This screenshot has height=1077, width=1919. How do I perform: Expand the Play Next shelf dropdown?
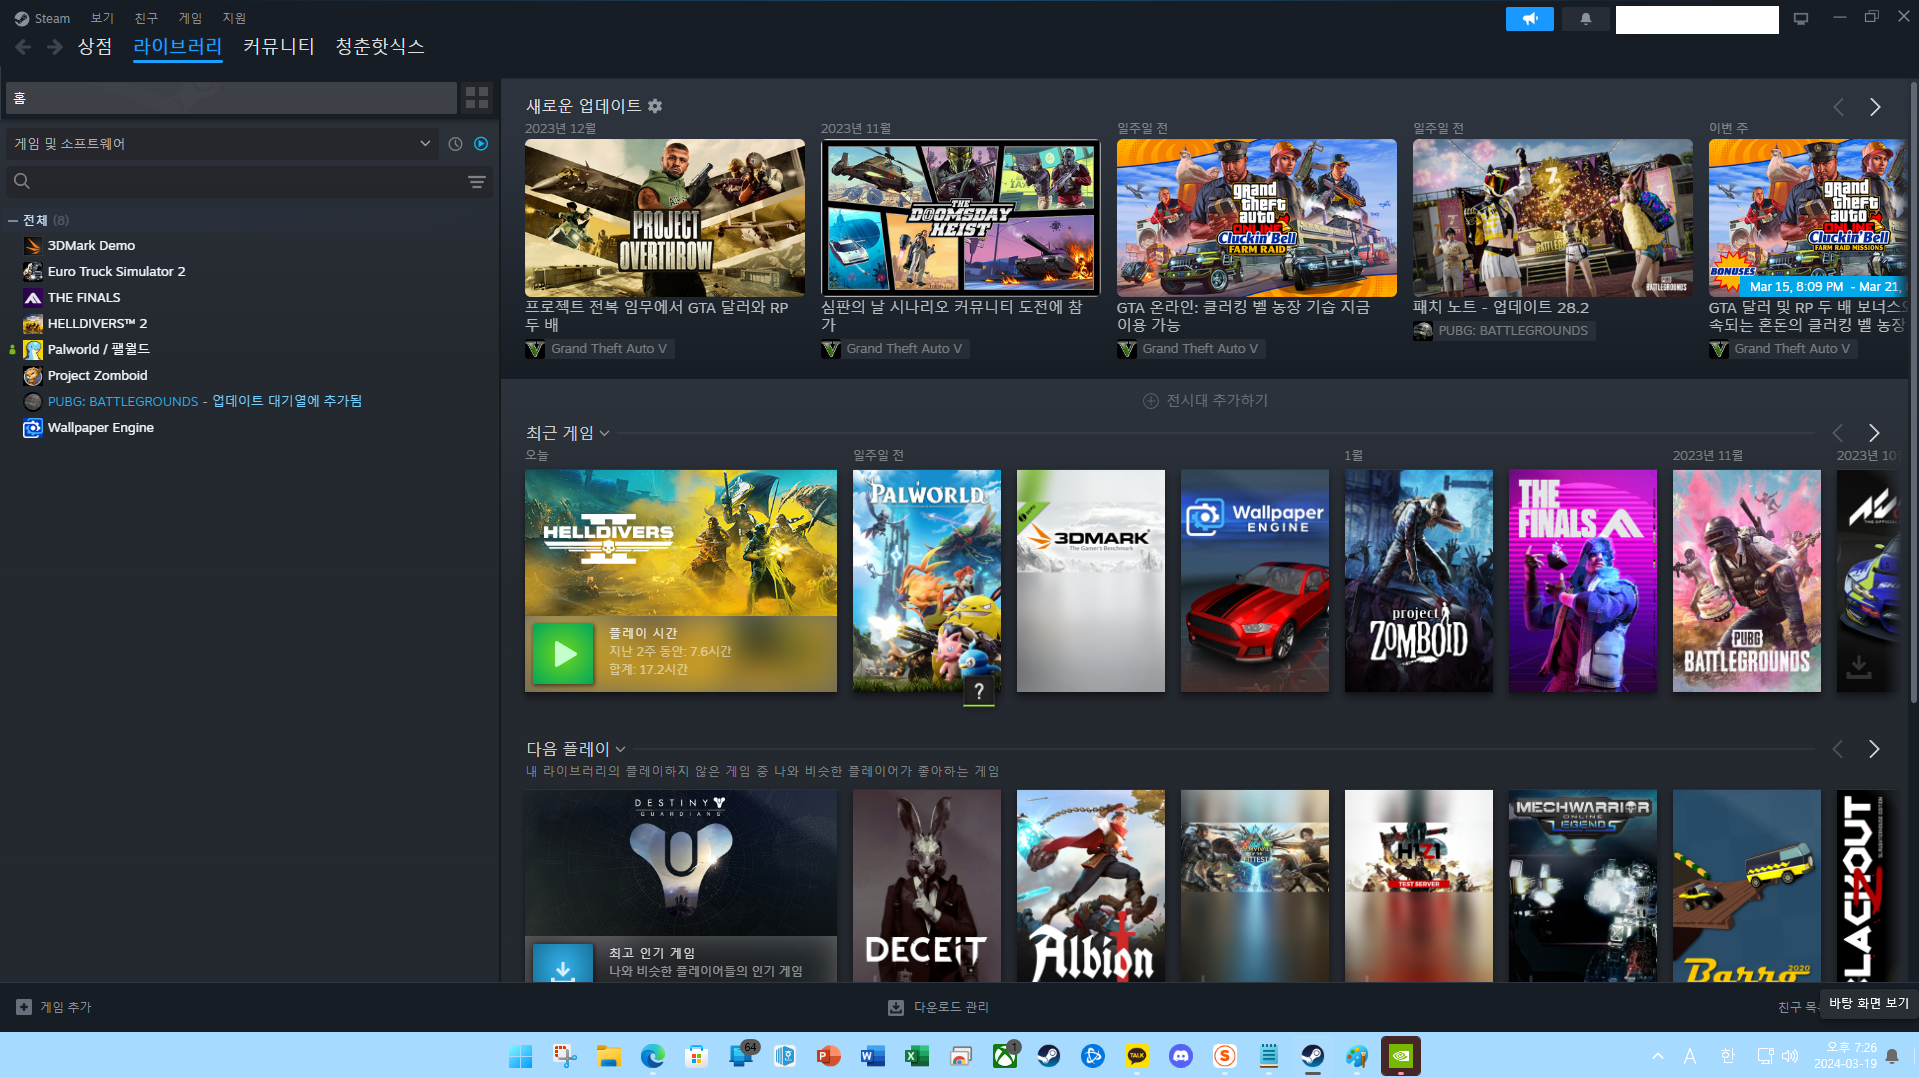[x=620, y=749]
